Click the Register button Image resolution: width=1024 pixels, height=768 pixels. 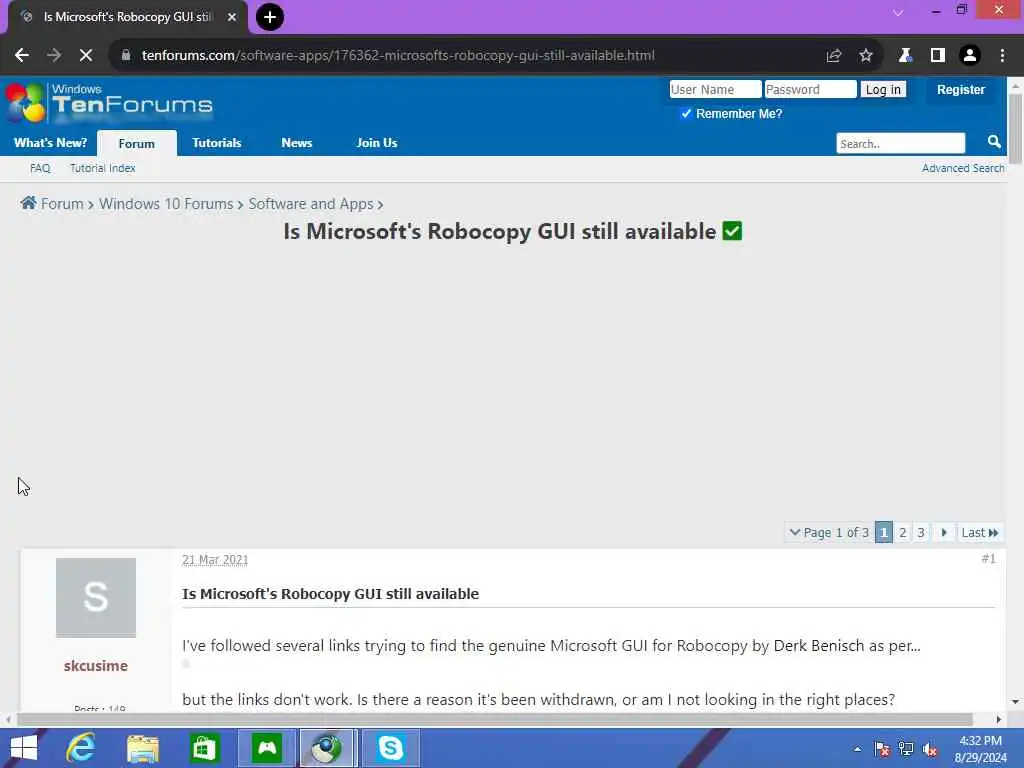click(961, 89)
